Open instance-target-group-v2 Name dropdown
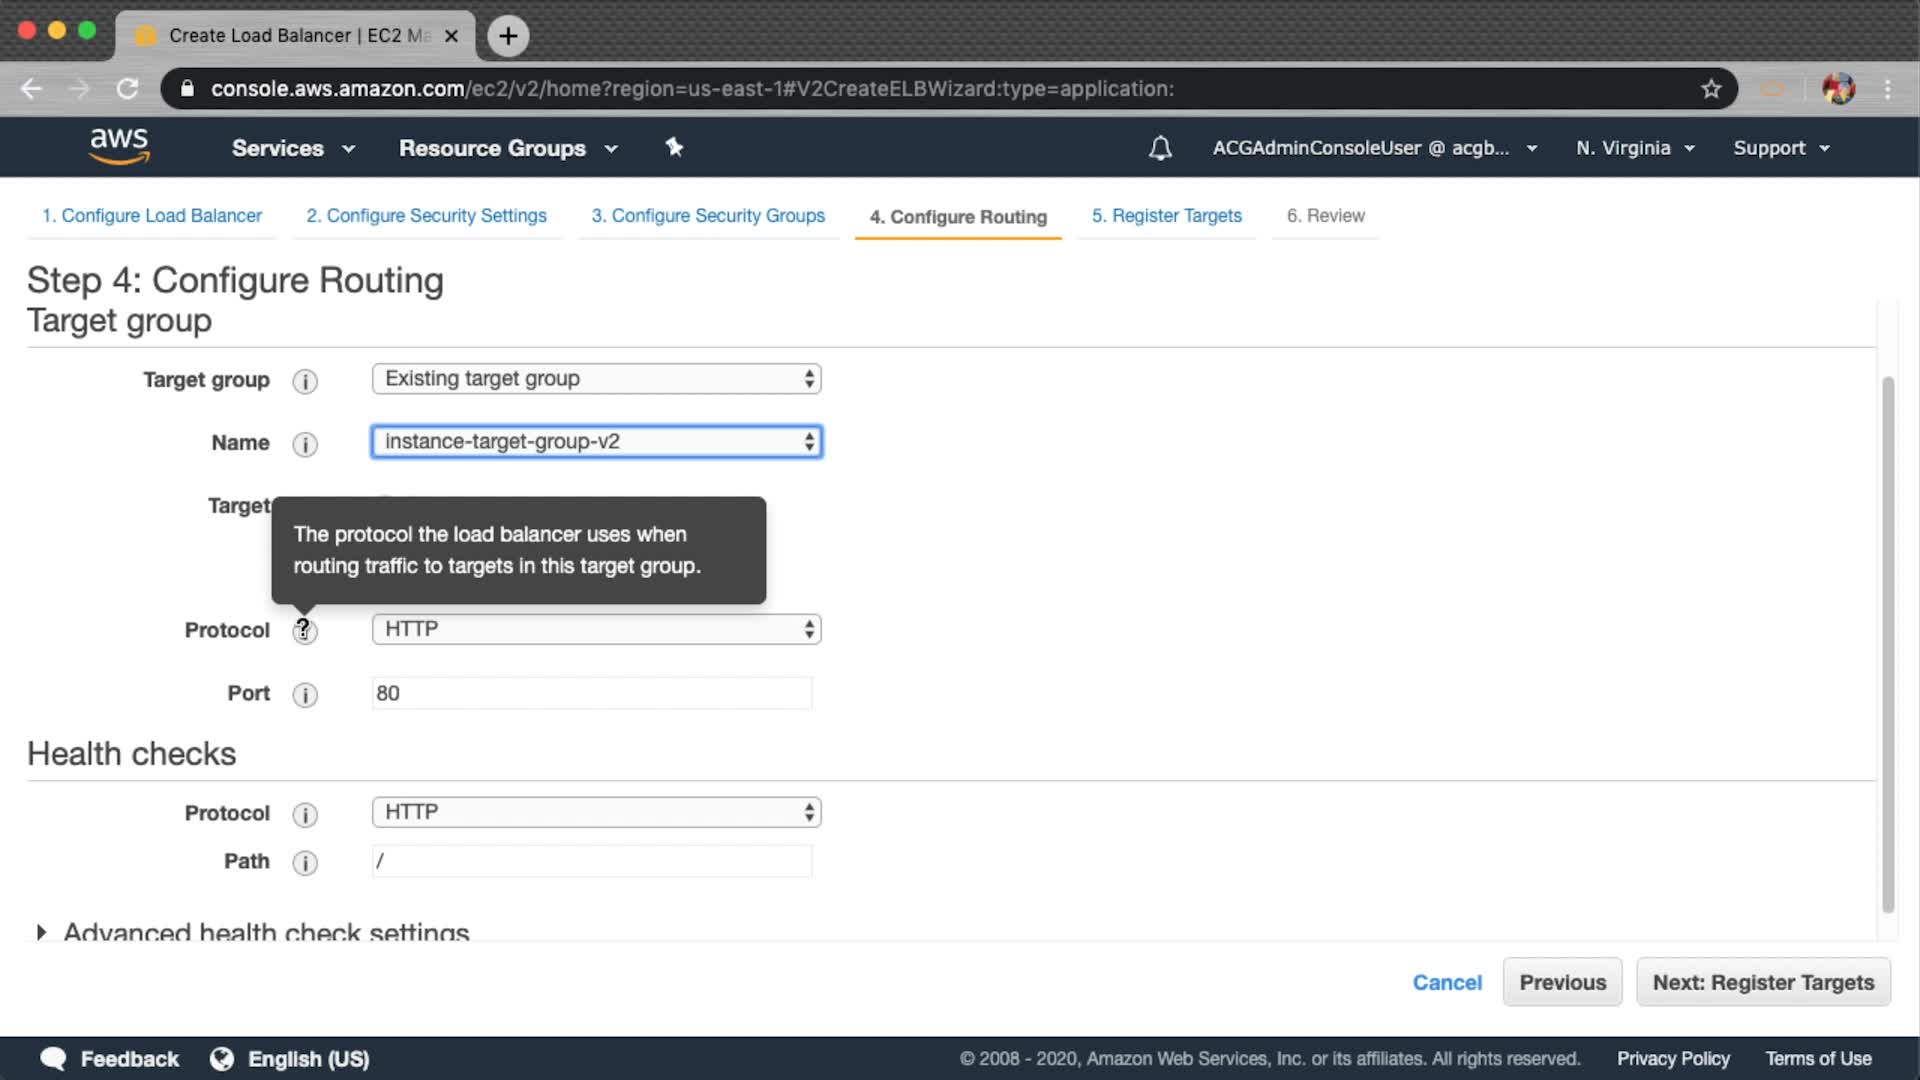This screenshot has width=1920, height=1080. (x=596, y=442)
